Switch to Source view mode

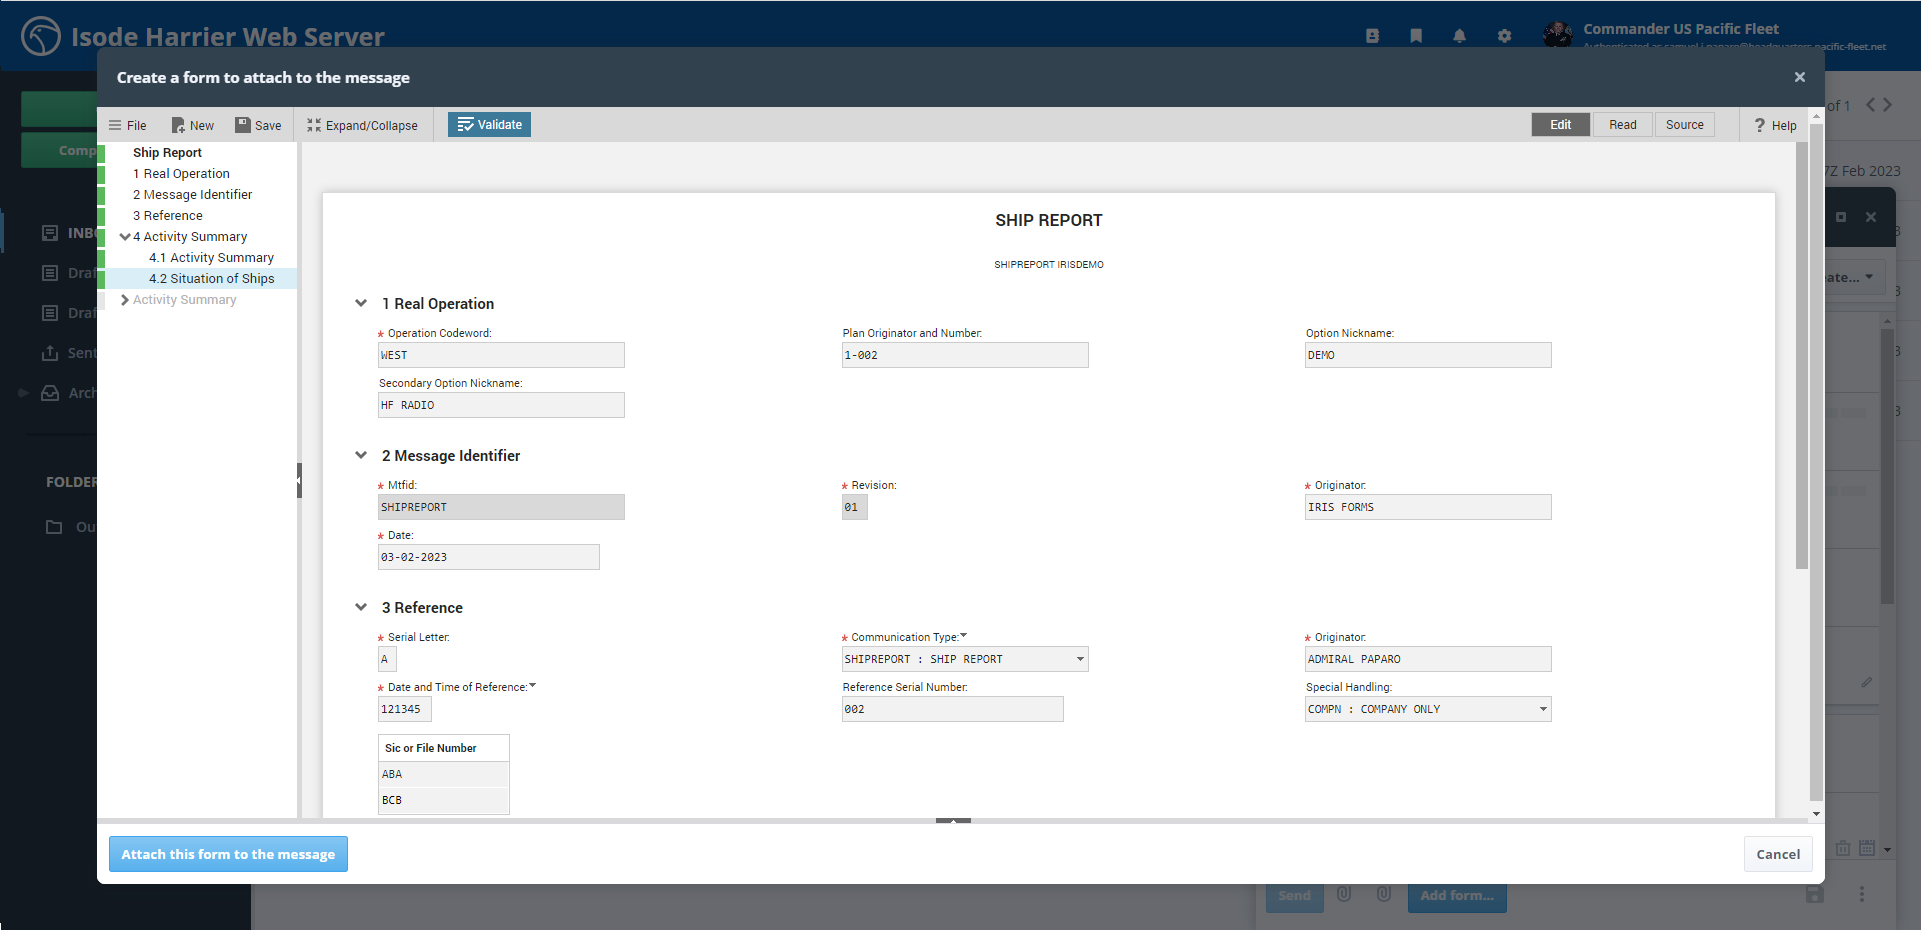pos(1684,125)
